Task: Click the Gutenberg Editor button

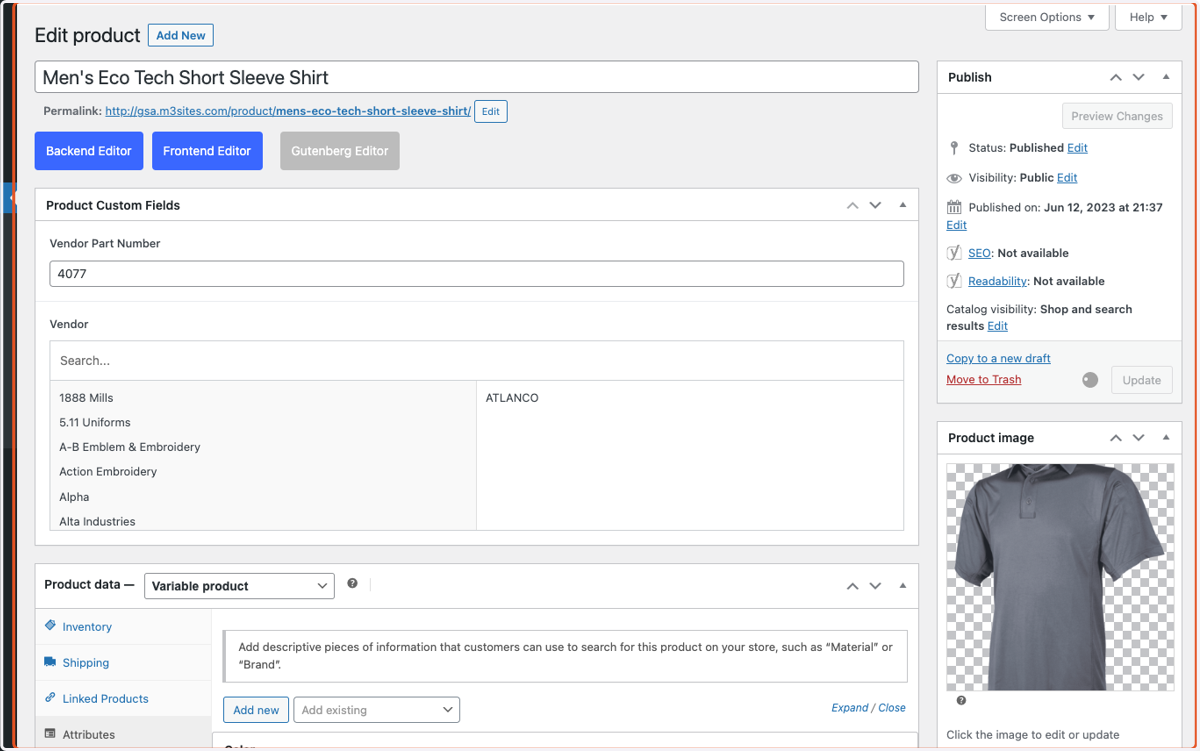Action: tap(340, 151)
